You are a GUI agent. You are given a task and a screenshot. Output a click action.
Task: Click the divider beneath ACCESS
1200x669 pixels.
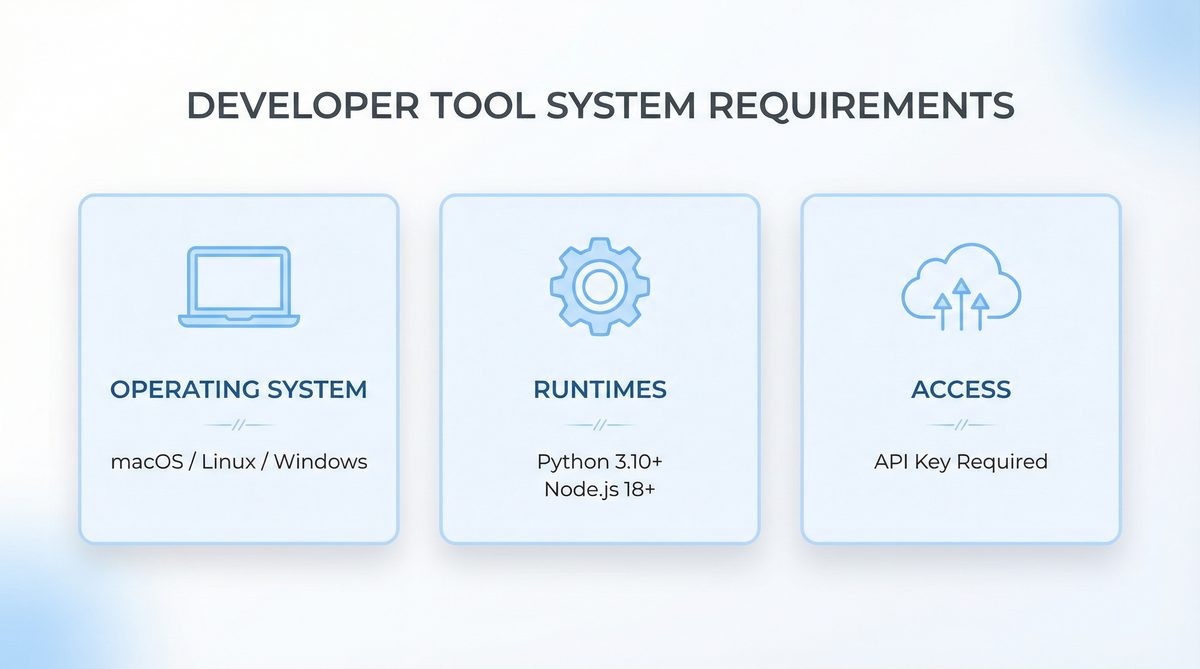[960, 422]
